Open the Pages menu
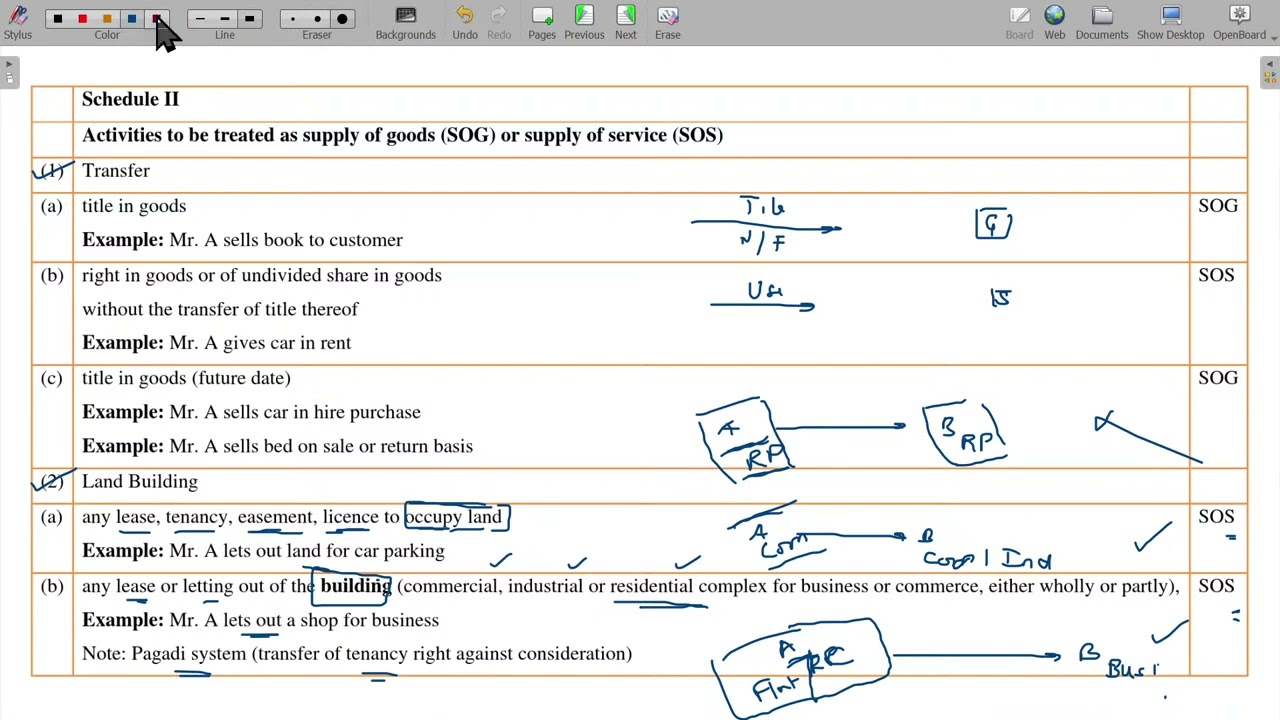 point(541,22)
